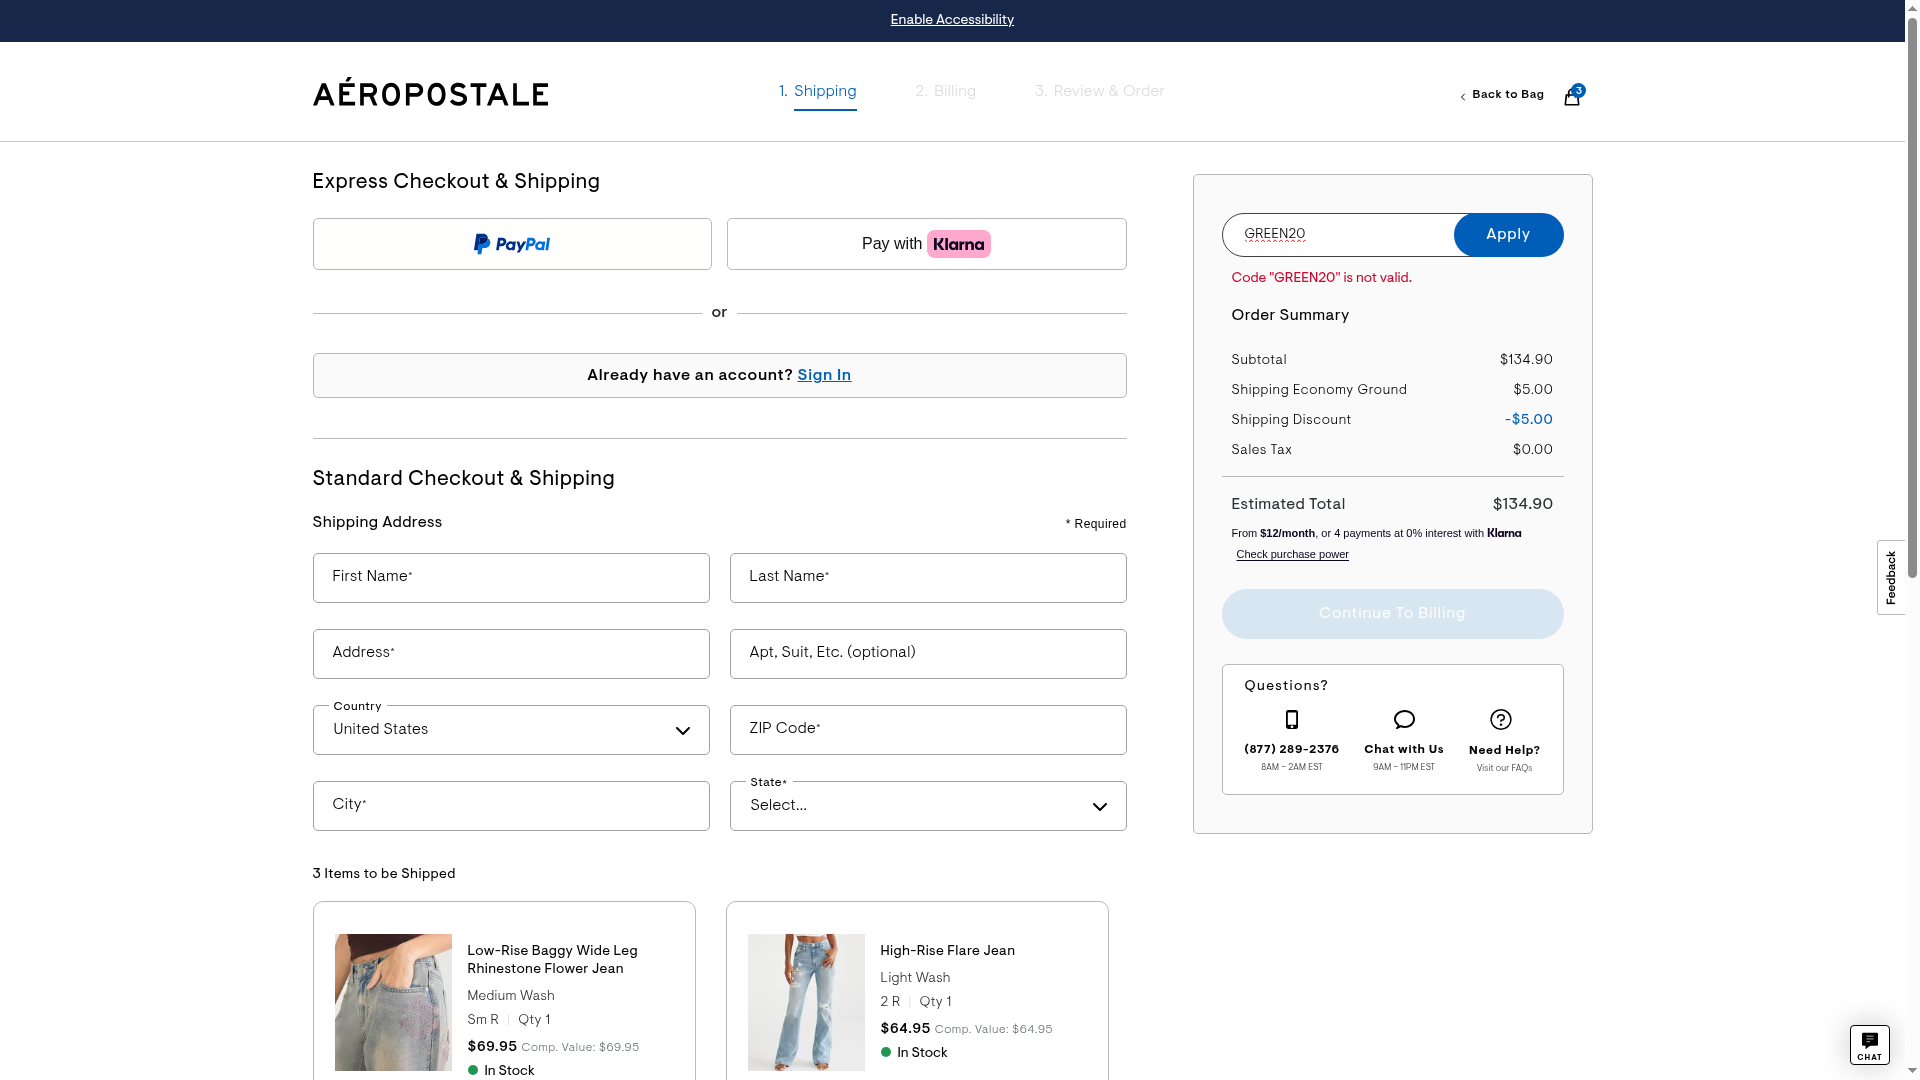Open the live CHAT widget icon
The height and width of the screenshot is (1080, 1920).
click(1869, 1045)
